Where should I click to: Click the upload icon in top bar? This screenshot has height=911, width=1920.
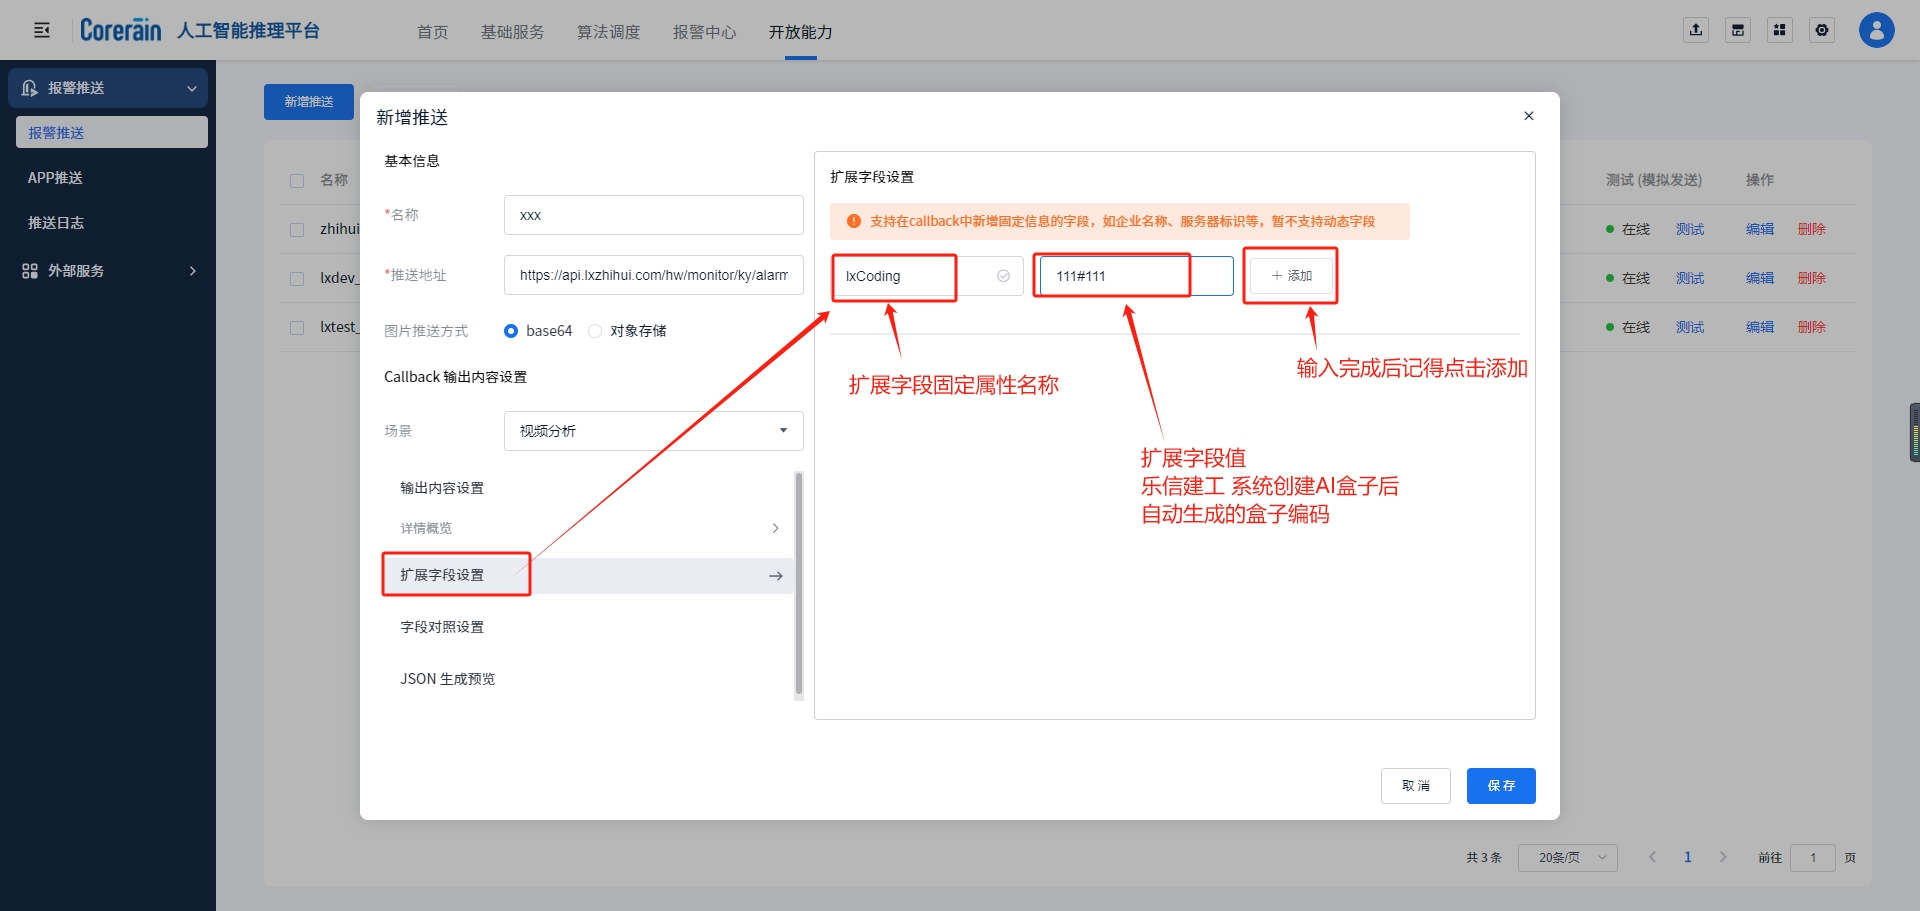tap(1696, 30)
